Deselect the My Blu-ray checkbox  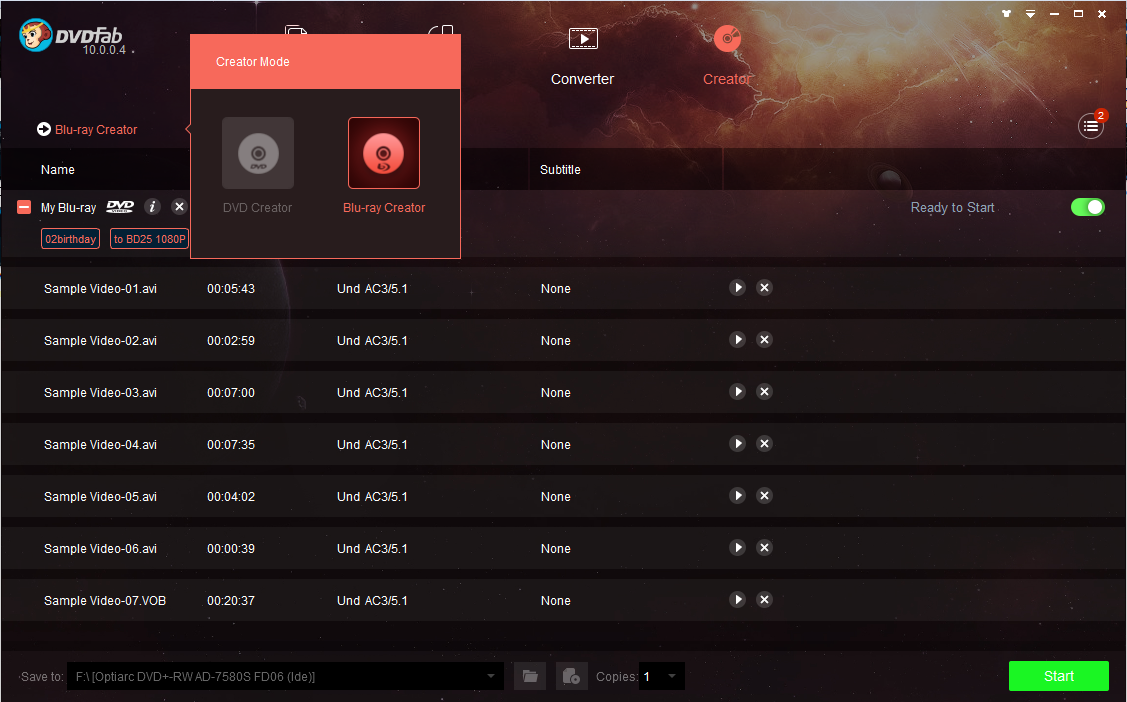tap(23, 207)
